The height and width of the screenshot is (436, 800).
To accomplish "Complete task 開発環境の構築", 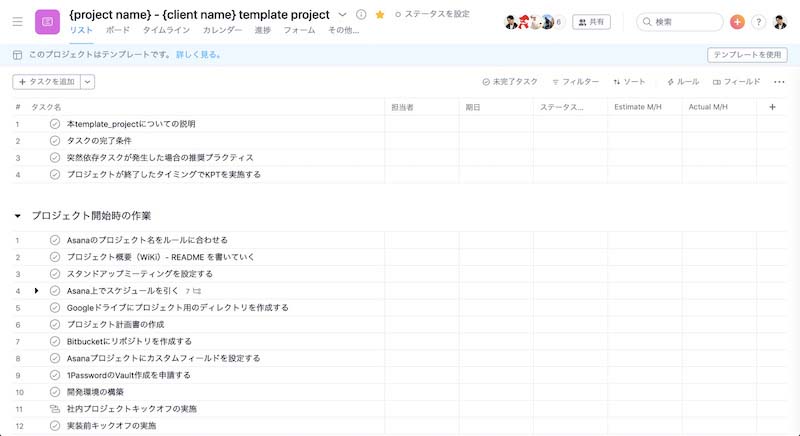I will [55, 392].
